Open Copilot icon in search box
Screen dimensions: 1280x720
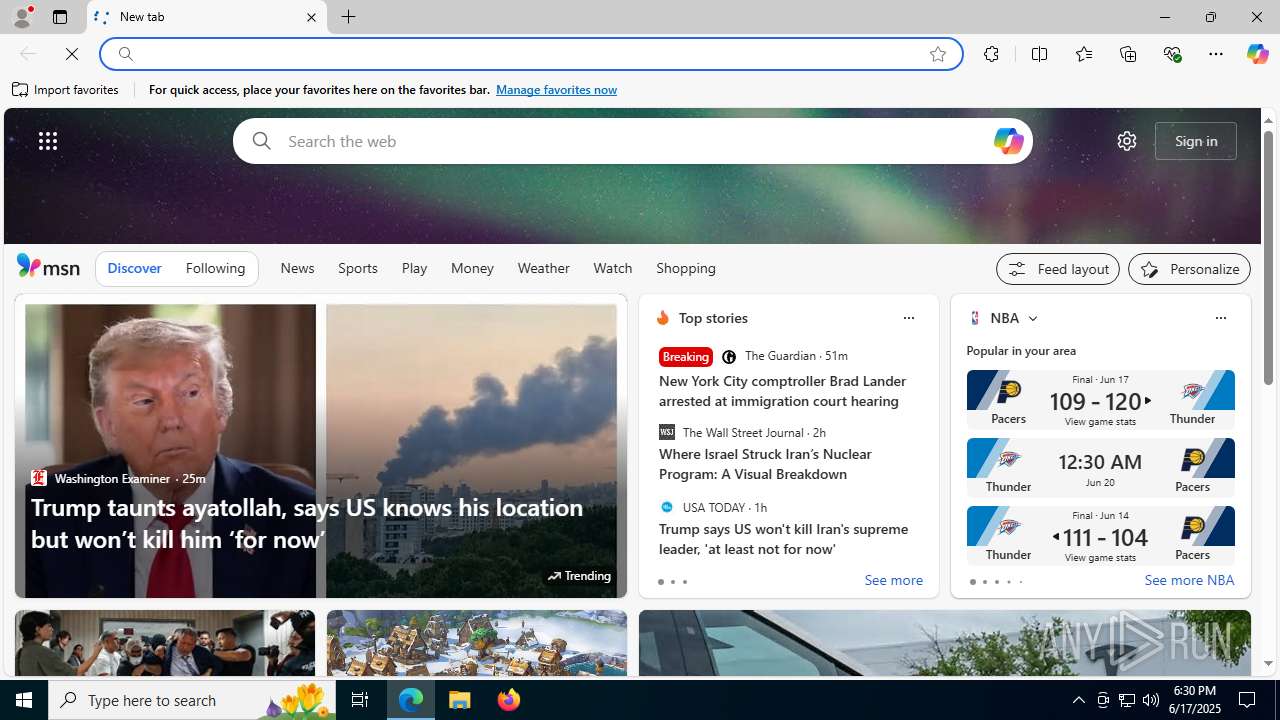point(1008,141)
